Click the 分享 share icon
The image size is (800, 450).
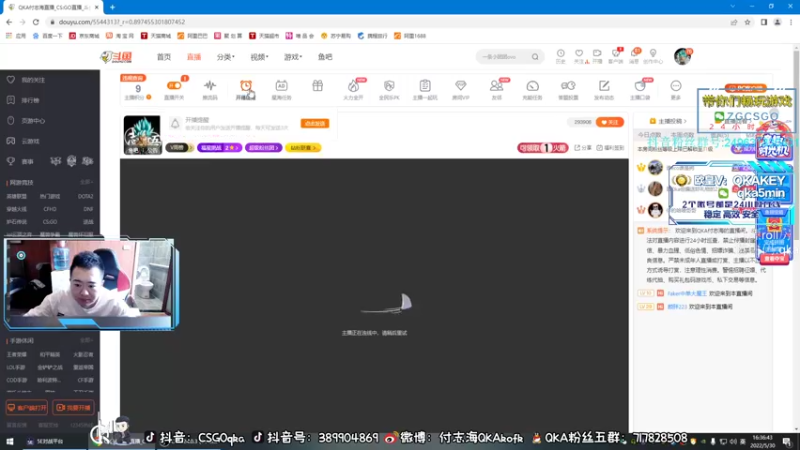583,148
